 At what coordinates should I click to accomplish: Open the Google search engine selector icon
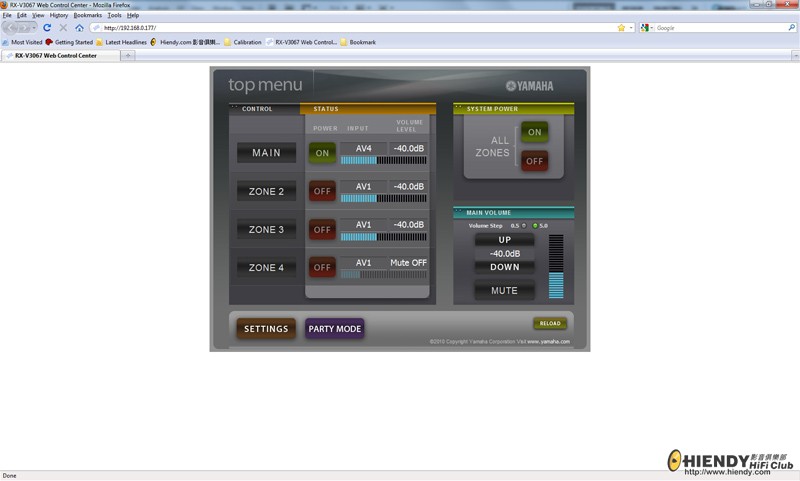pyautogui.click(x=646, y=28)
